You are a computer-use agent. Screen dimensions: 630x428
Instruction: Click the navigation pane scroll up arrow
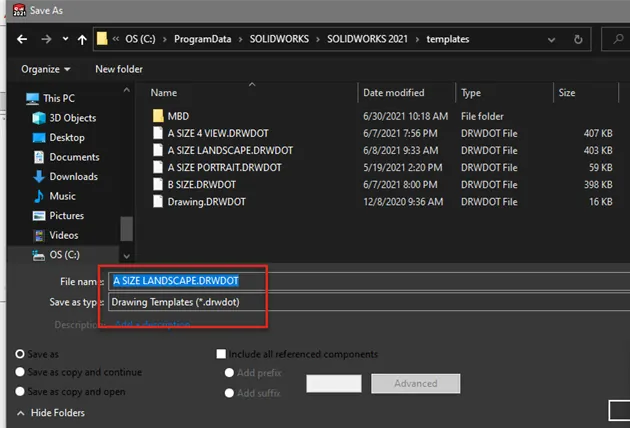pos(127,90)
